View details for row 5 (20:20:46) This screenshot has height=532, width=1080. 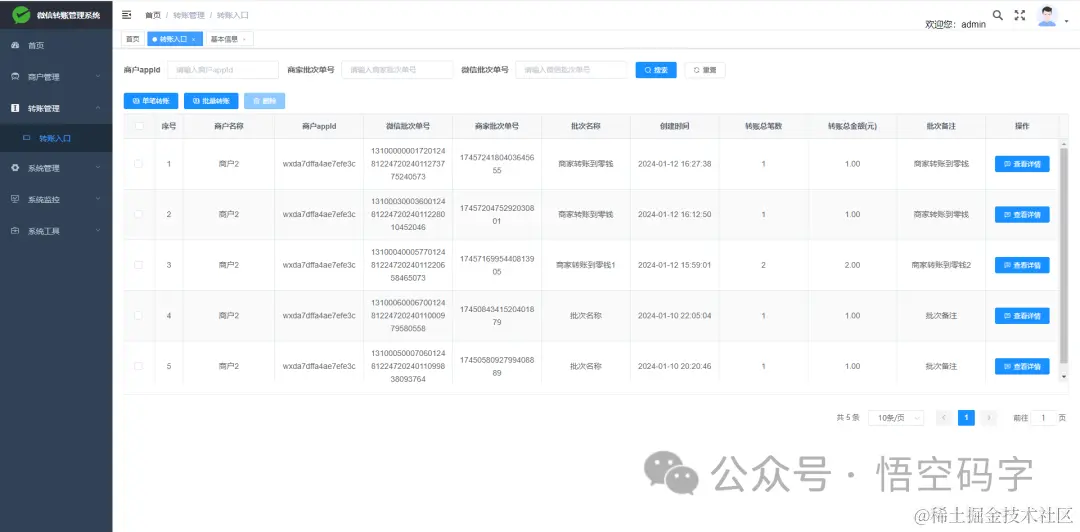coord(1022,366)
